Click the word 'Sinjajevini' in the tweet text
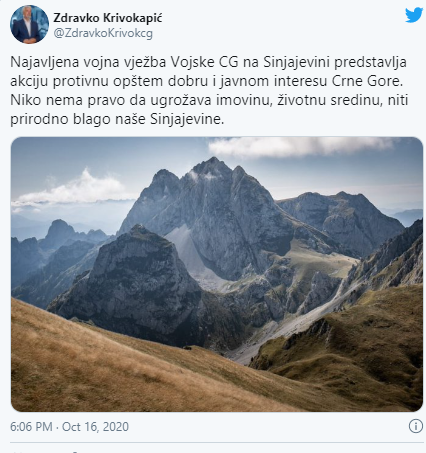Viewport: 426px width, 453px height. pos(296,62)
